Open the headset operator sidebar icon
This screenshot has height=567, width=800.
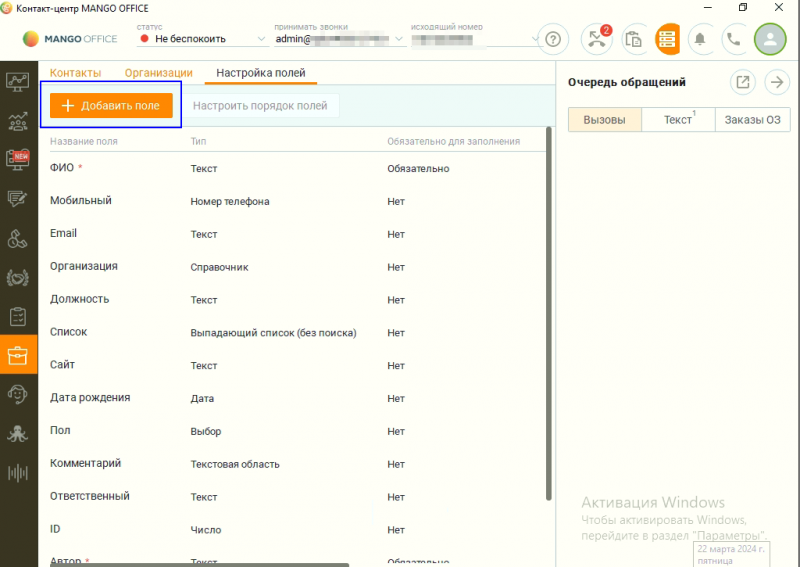(18, 394)
